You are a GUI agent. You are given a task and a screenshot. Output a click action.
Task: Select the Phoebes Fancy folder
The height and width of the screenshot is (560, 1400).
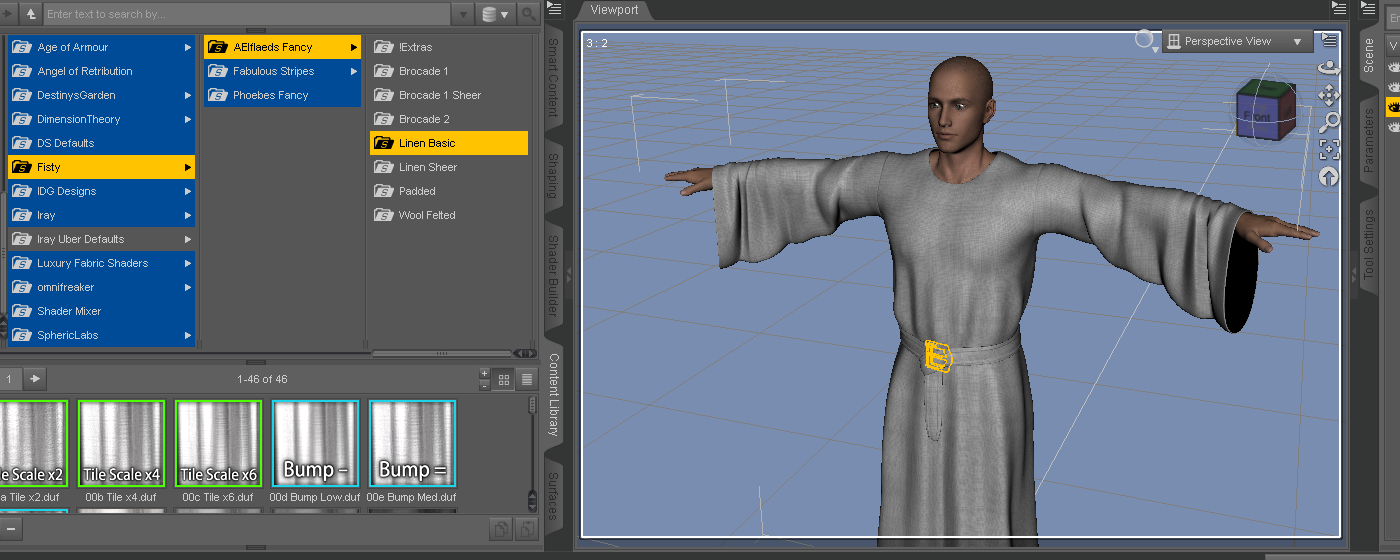pyautogui.click(x=282, y=95)
